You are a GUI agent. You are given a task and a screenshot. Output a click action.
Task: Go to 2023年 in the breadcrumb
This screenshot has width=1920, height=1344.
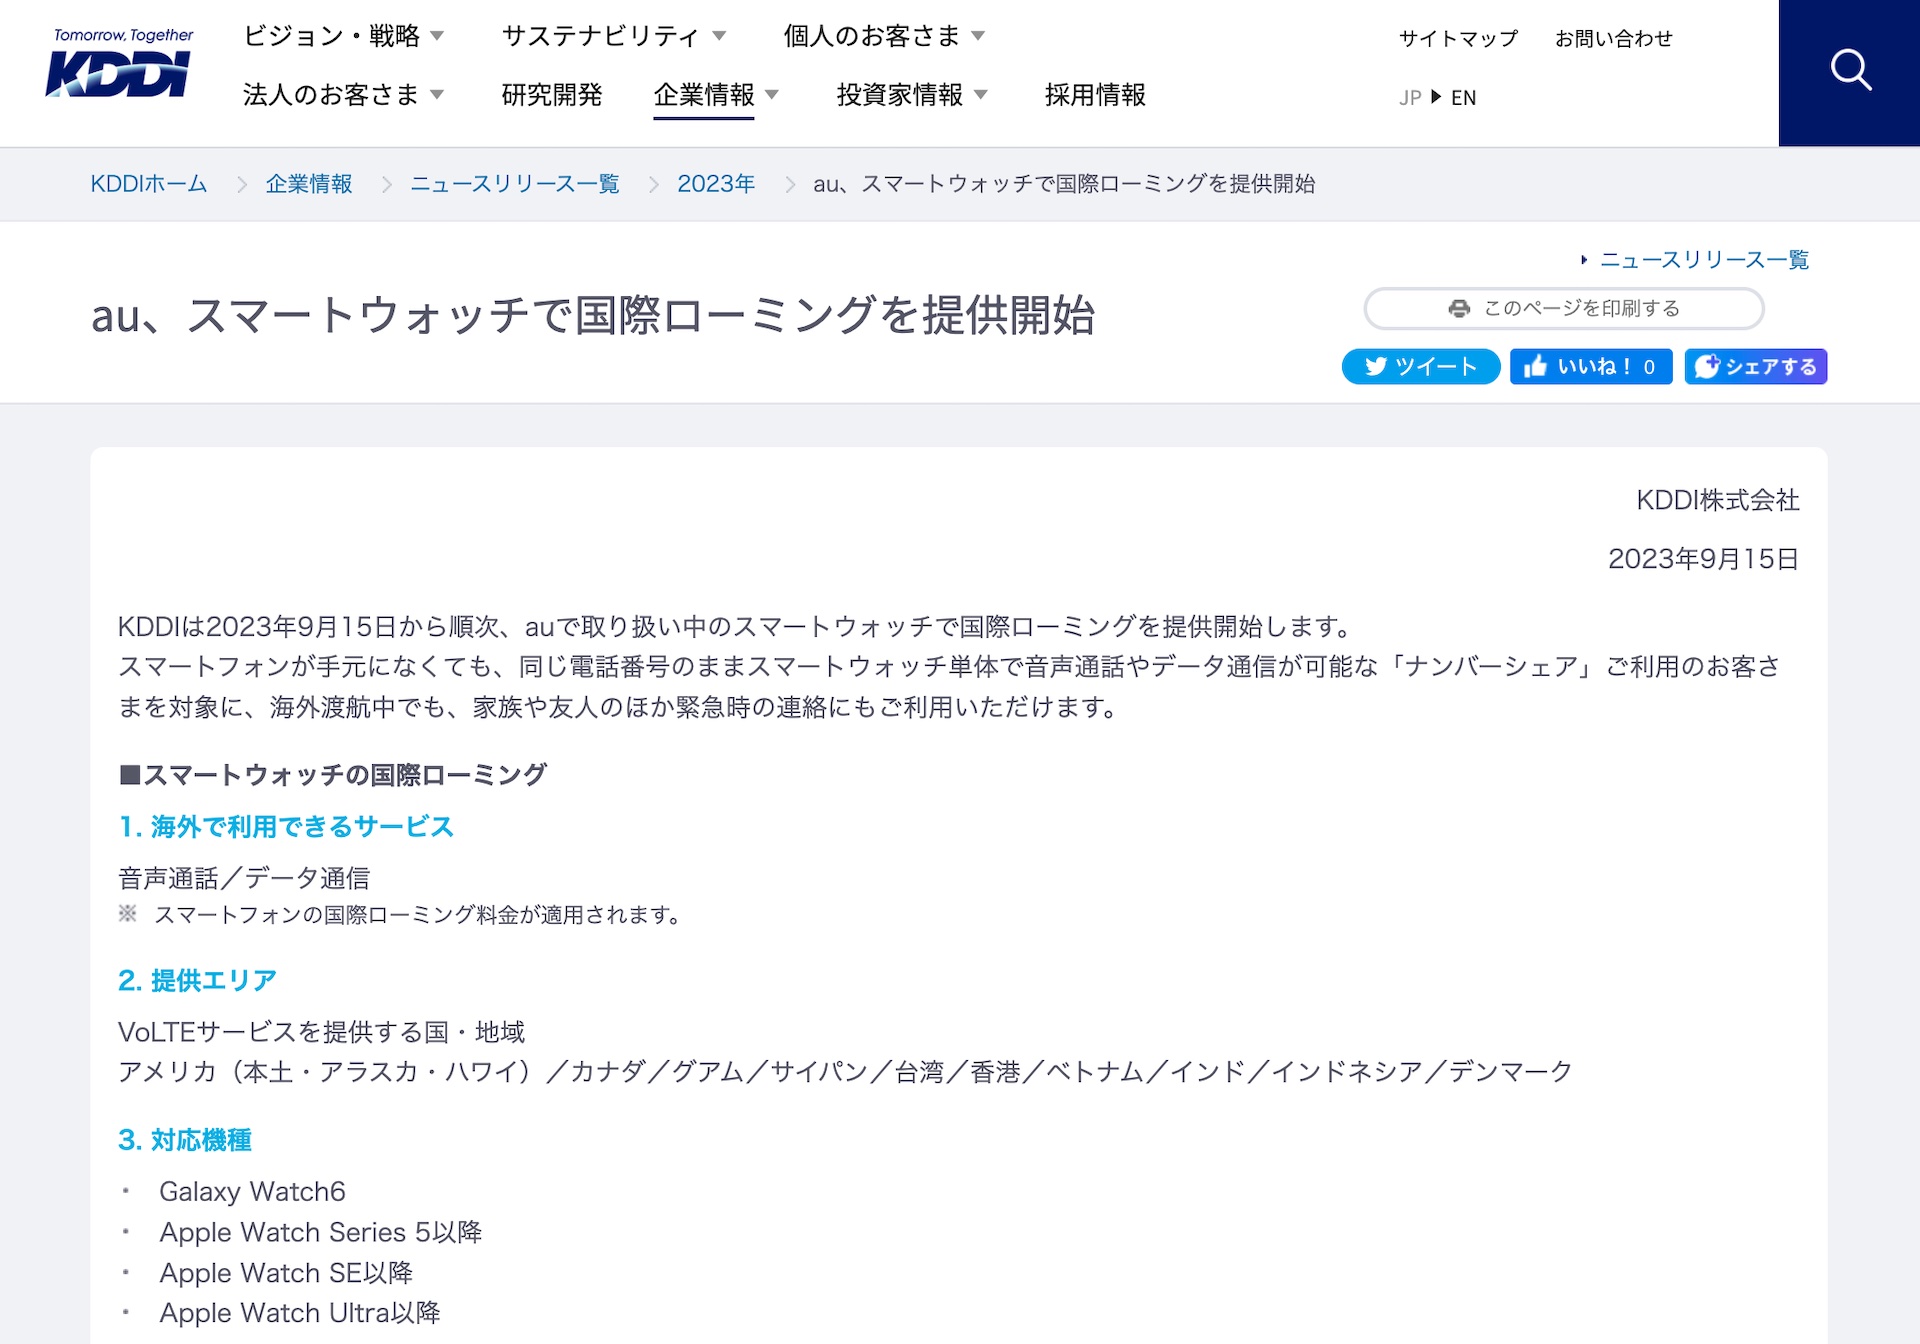tap(716, 184)
